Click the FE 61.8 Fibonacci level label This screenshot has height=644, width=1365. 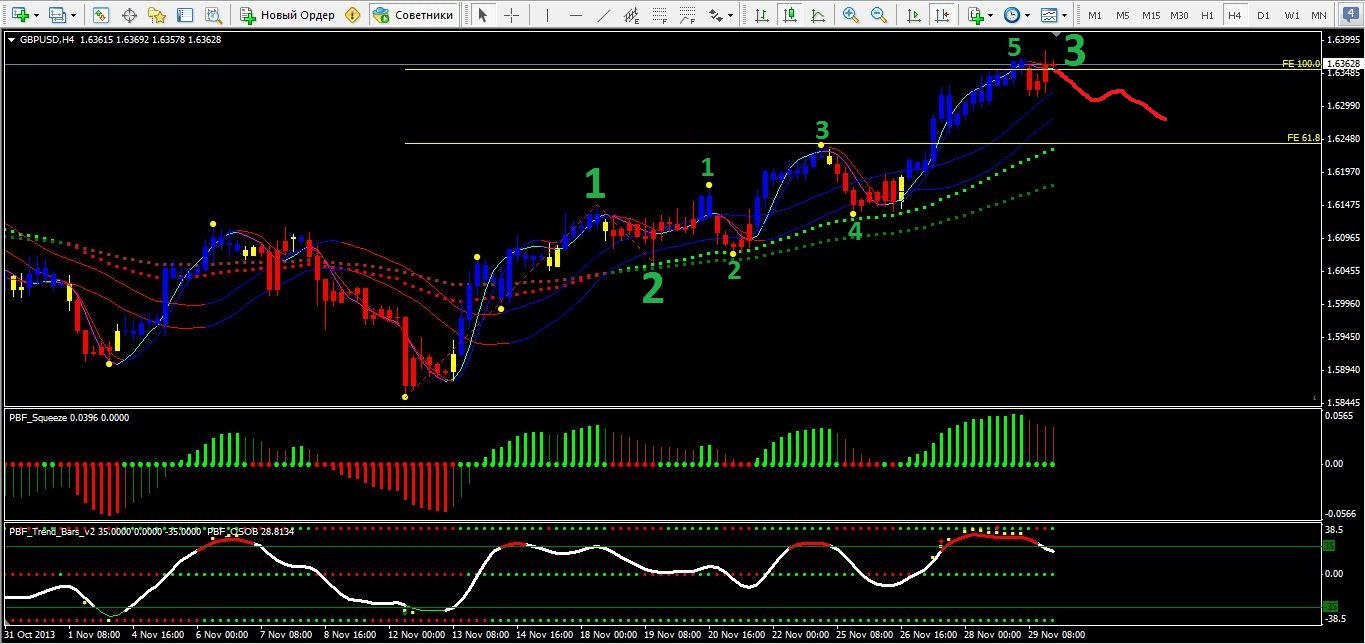(x=1303, y=137)
